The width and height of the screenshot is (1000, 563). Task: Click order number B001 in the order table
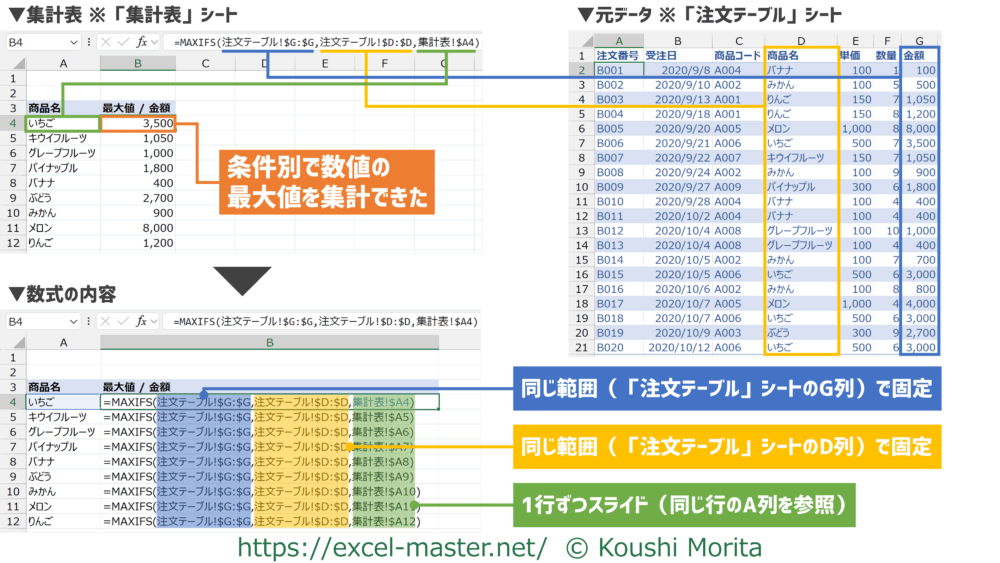(609, 71)
